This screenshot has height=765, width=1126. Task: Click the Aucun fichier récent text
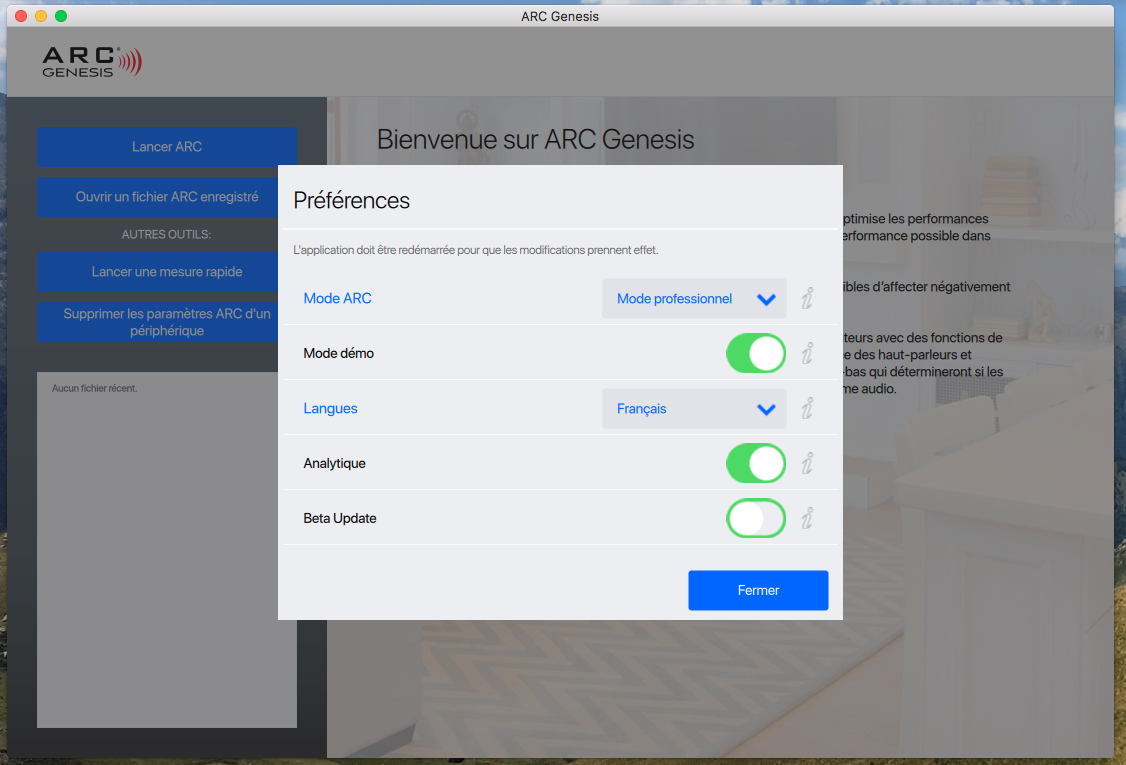[94, 388]
